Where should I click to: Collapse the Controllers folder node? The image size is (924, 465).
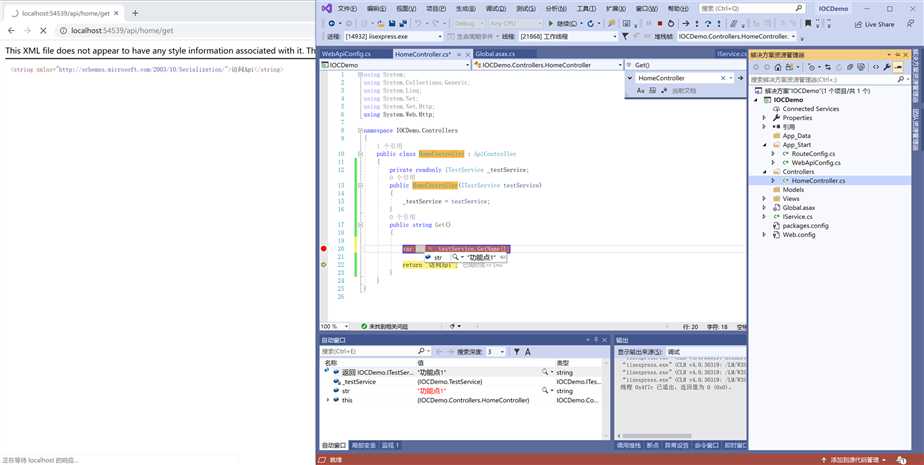click(x=764, y=172)
